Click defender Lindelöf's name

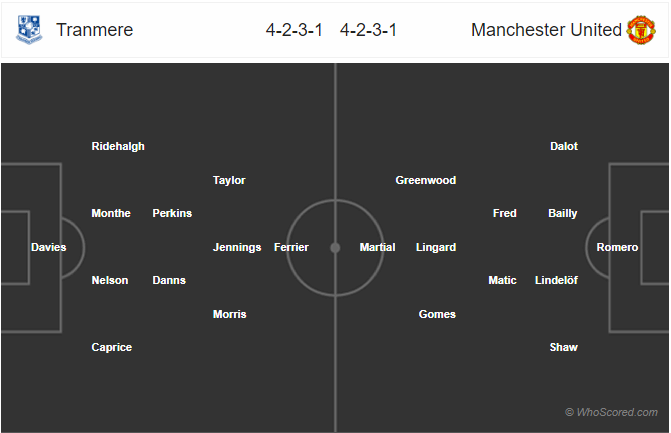coord(557,280)
